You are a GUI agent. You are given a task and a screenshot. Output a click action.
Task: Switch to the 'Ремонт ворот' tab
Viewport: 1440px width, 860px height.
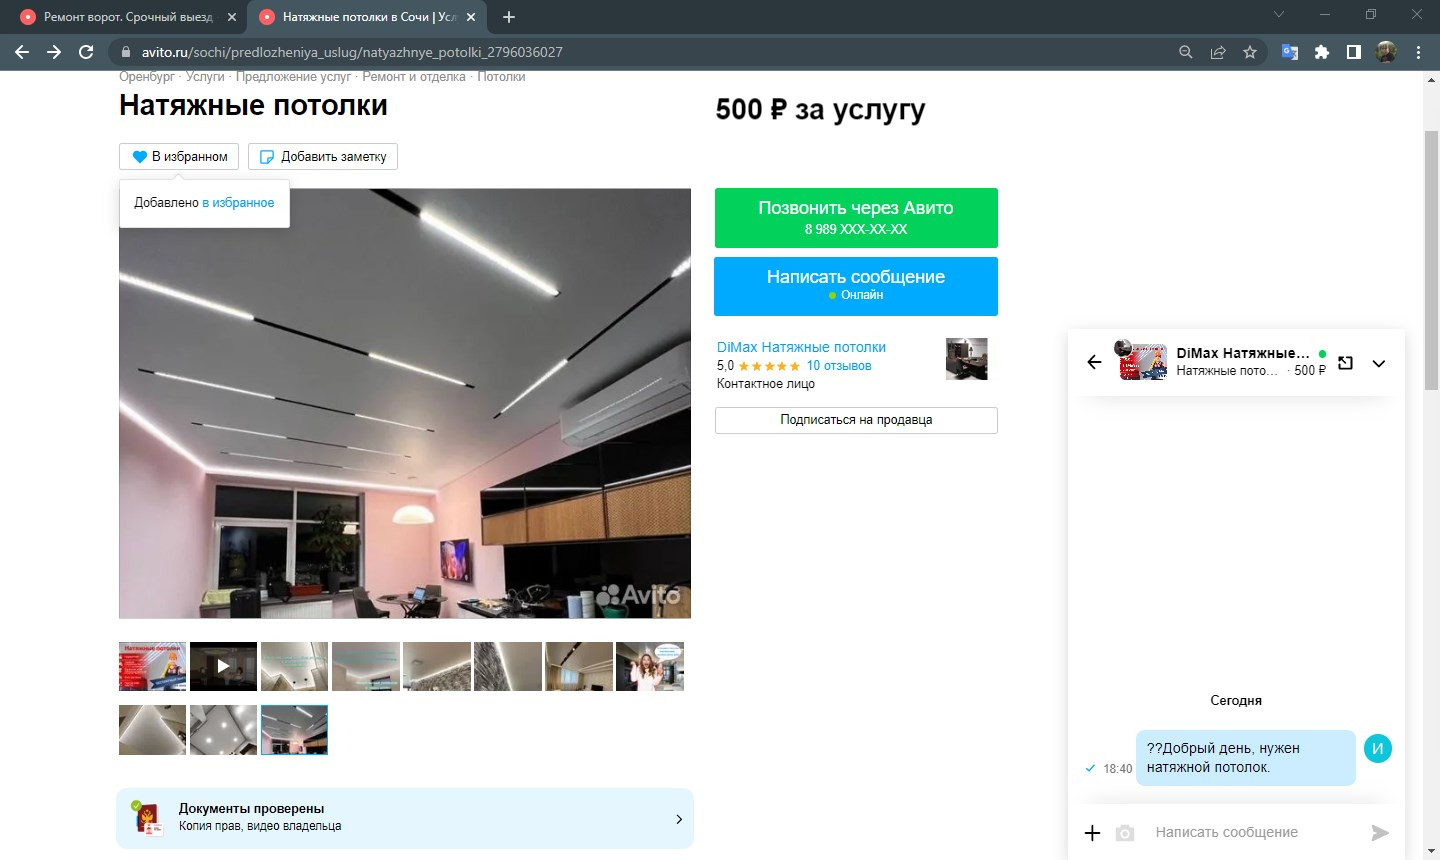pyautogui.click(x=128, y=17)
